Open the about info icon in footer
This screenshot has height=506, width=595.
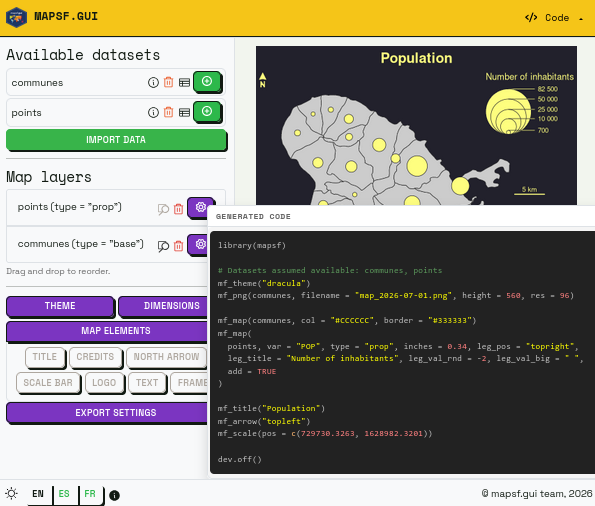point(114,495)
